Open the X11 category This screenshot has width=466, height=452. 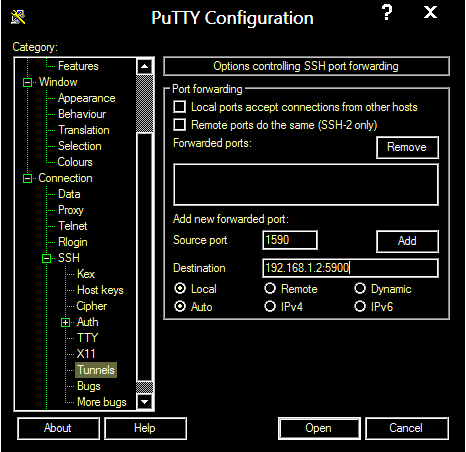(86, 354)
